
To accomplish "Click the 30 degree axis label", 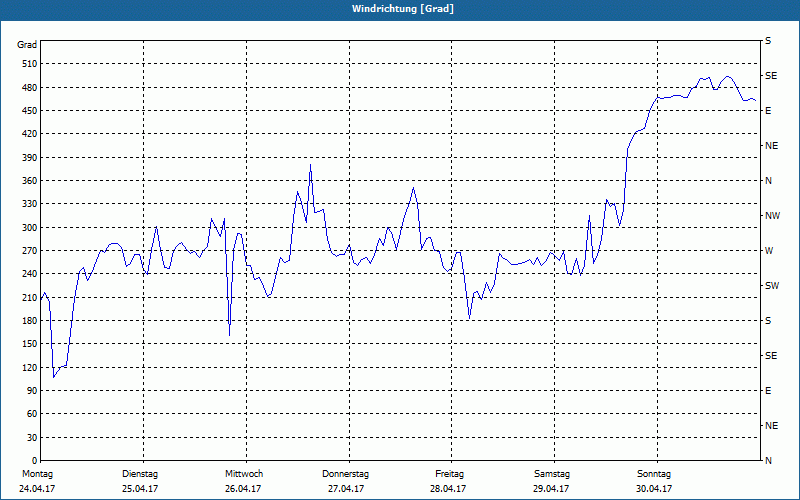I will (x=32, y=438).
